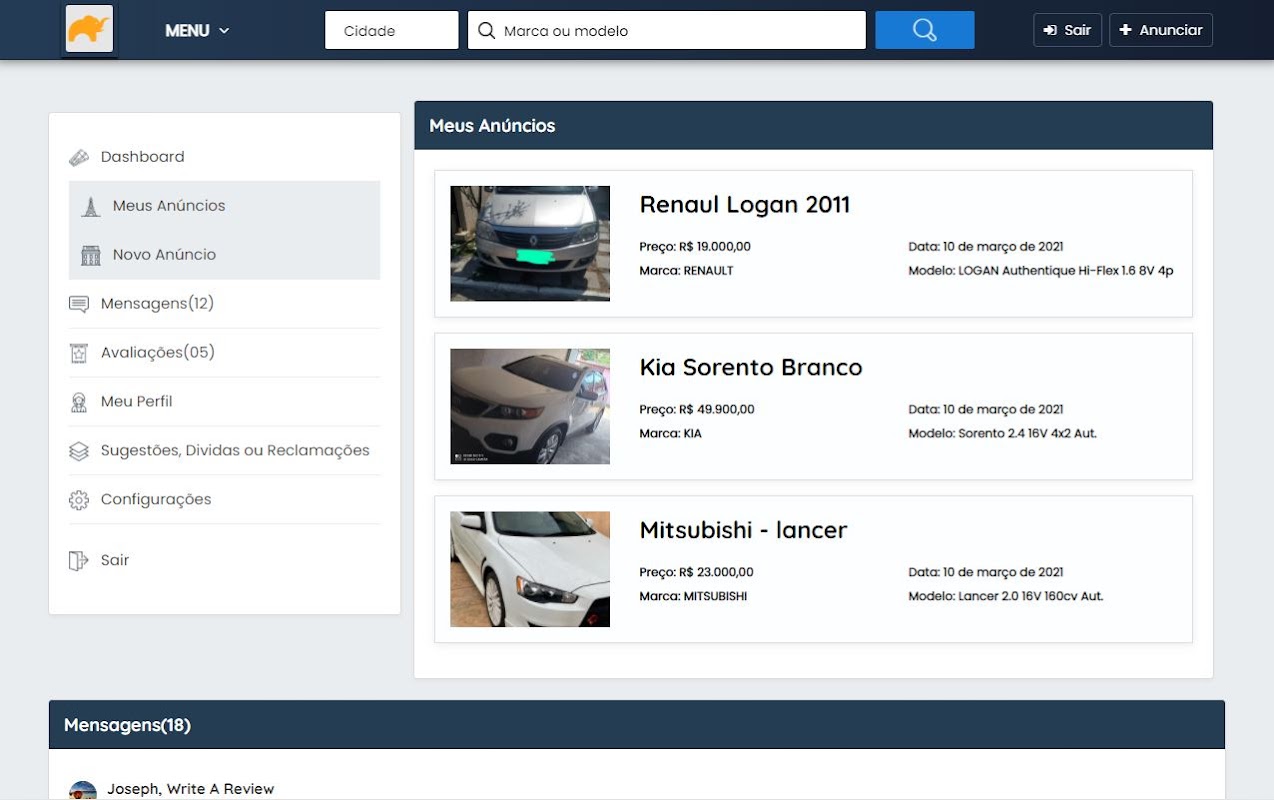
Task: Click the magnifier icon inside search field
Action: pos(487,31)
